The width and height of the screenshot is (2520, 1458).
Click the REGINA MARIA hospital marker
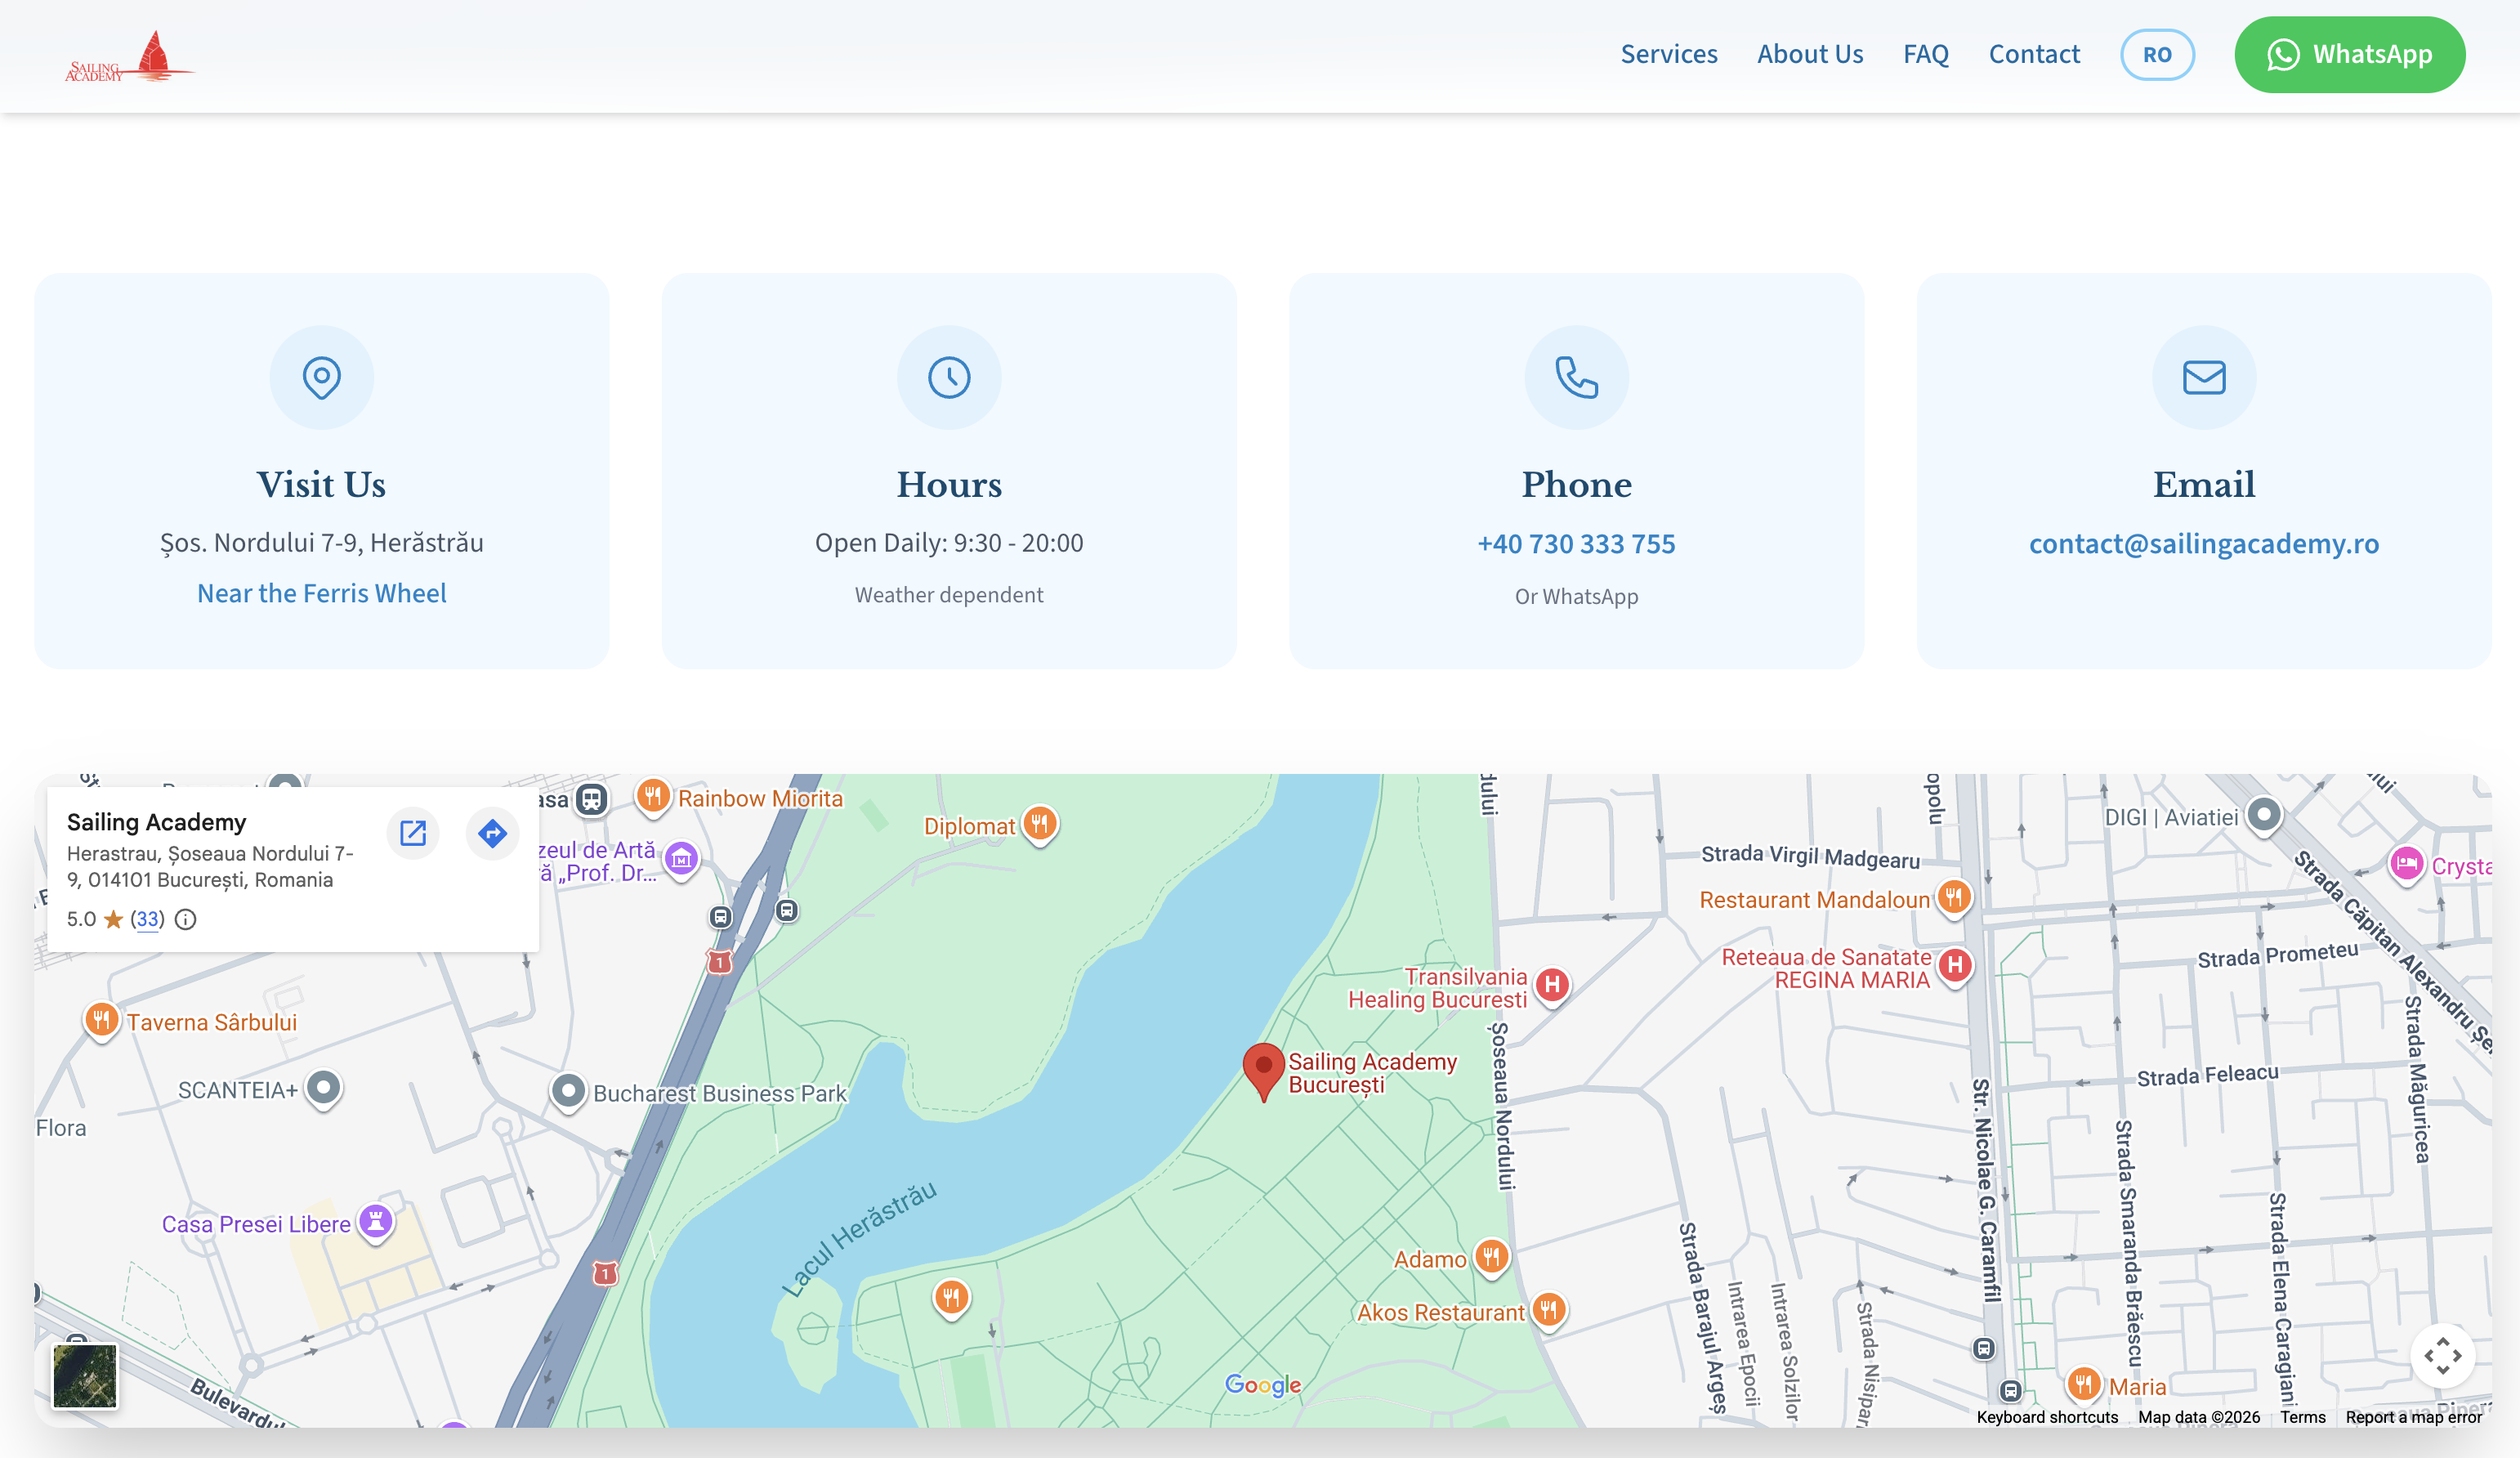coord(1955,966)
